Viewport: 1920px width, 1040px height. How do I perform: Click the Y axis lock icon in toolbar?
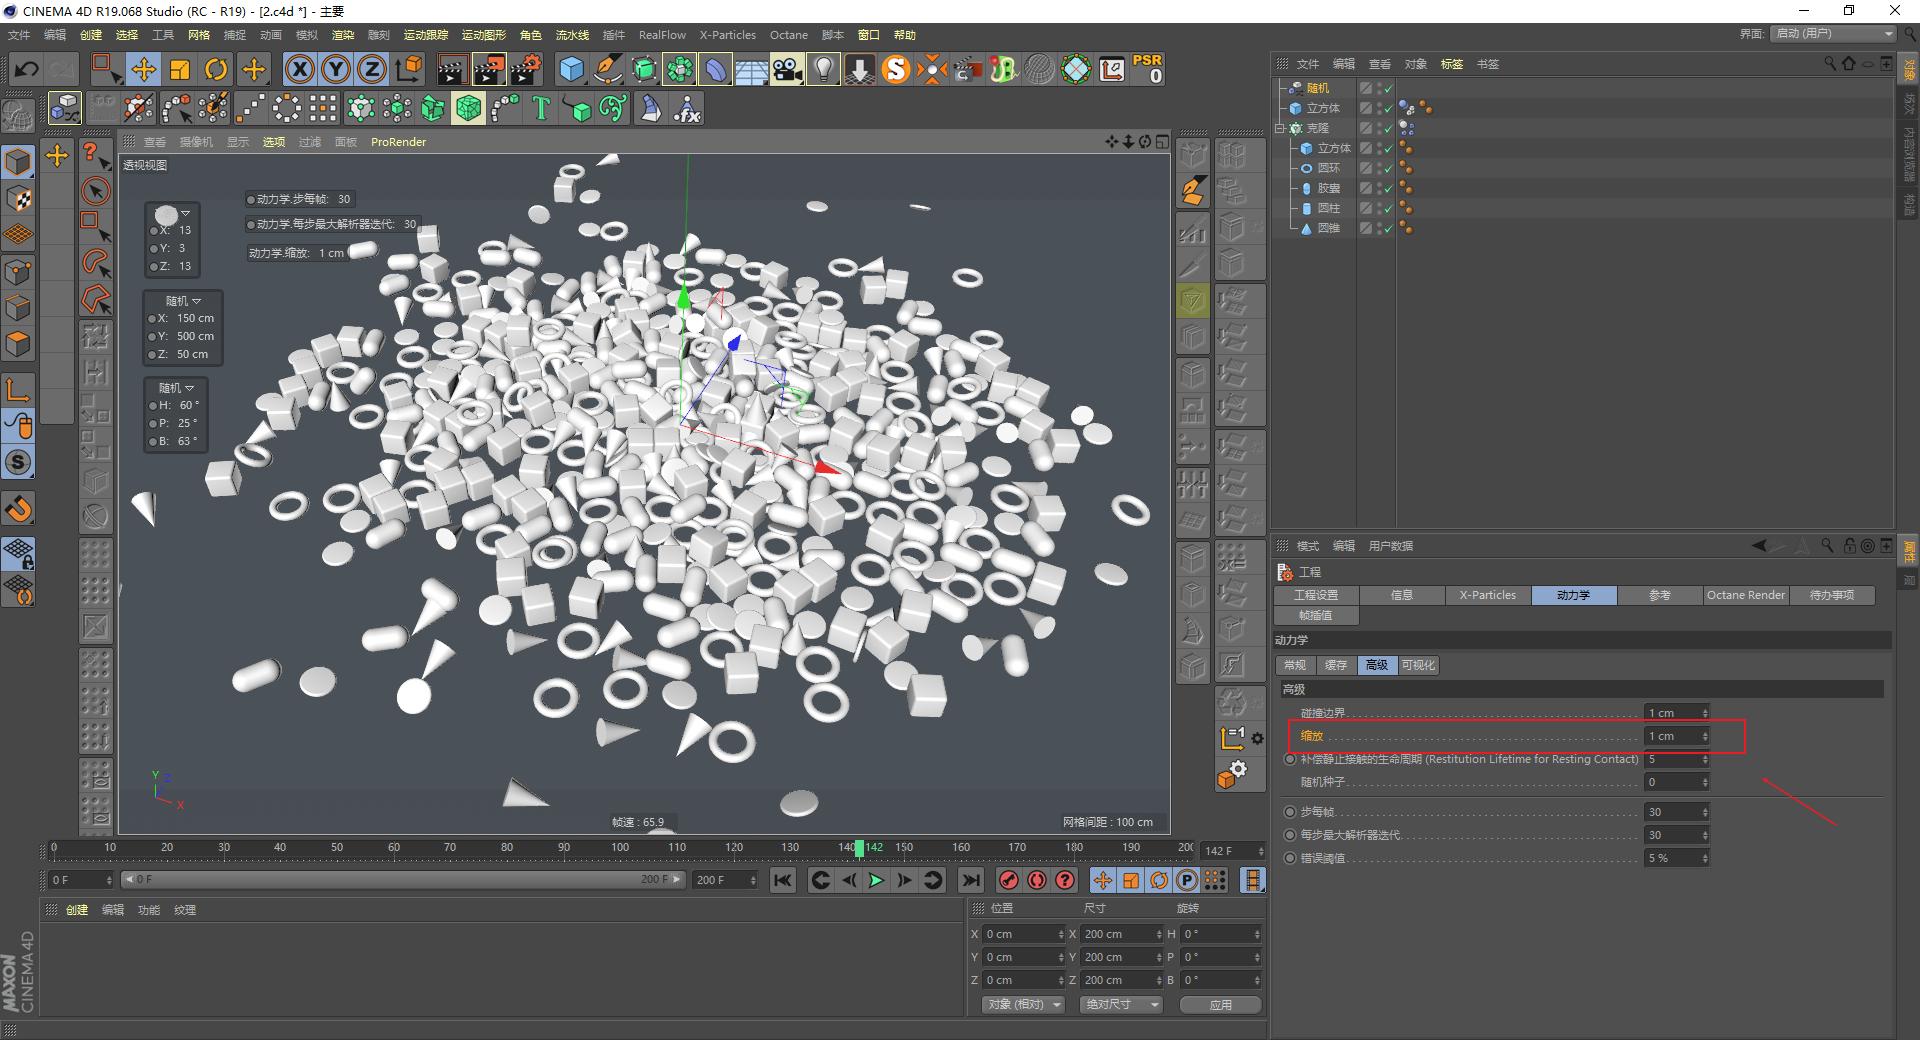(x=335, y=69)
